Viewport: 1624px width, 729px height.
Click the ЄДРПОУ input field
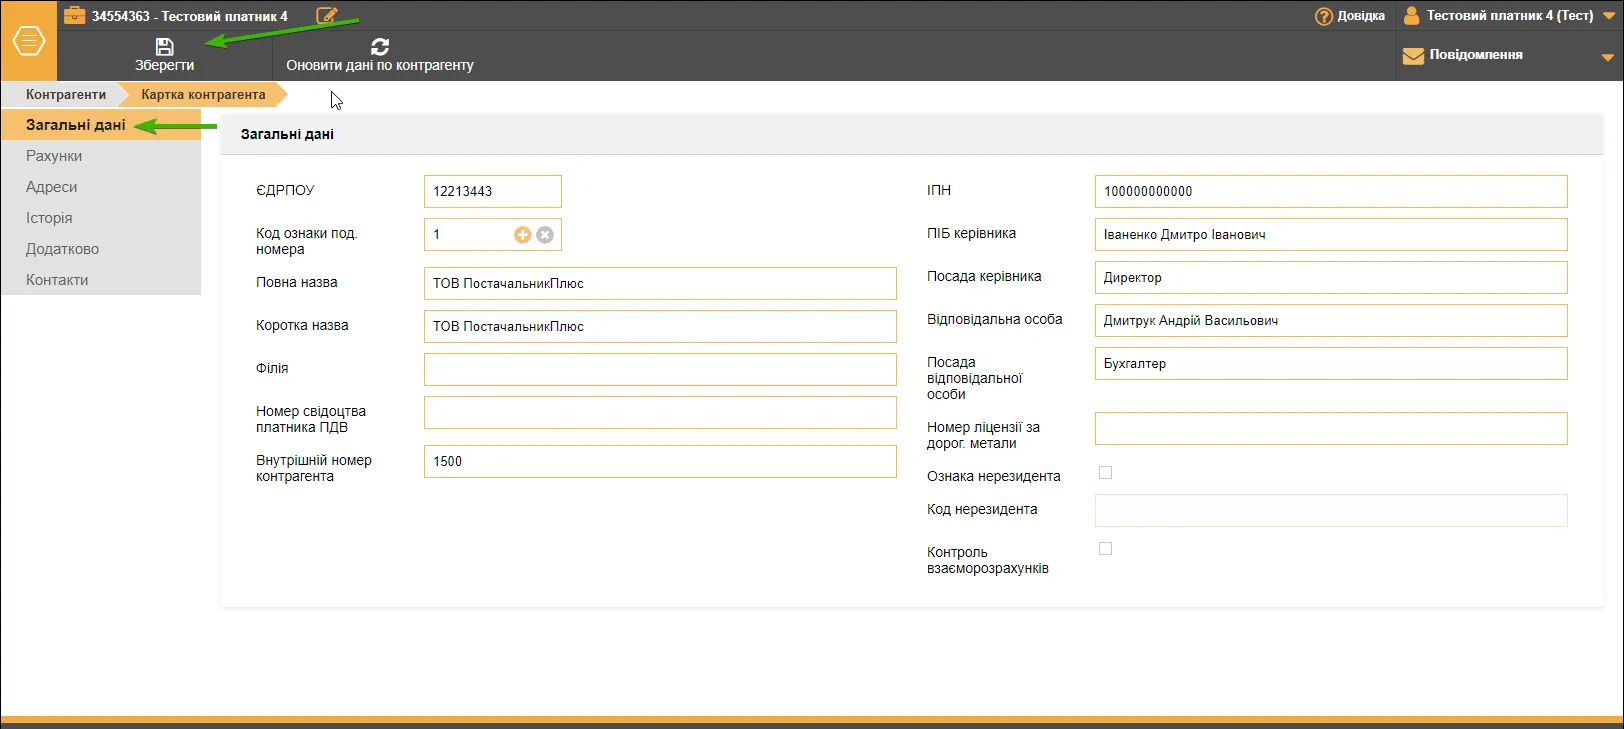click(493, 191)
